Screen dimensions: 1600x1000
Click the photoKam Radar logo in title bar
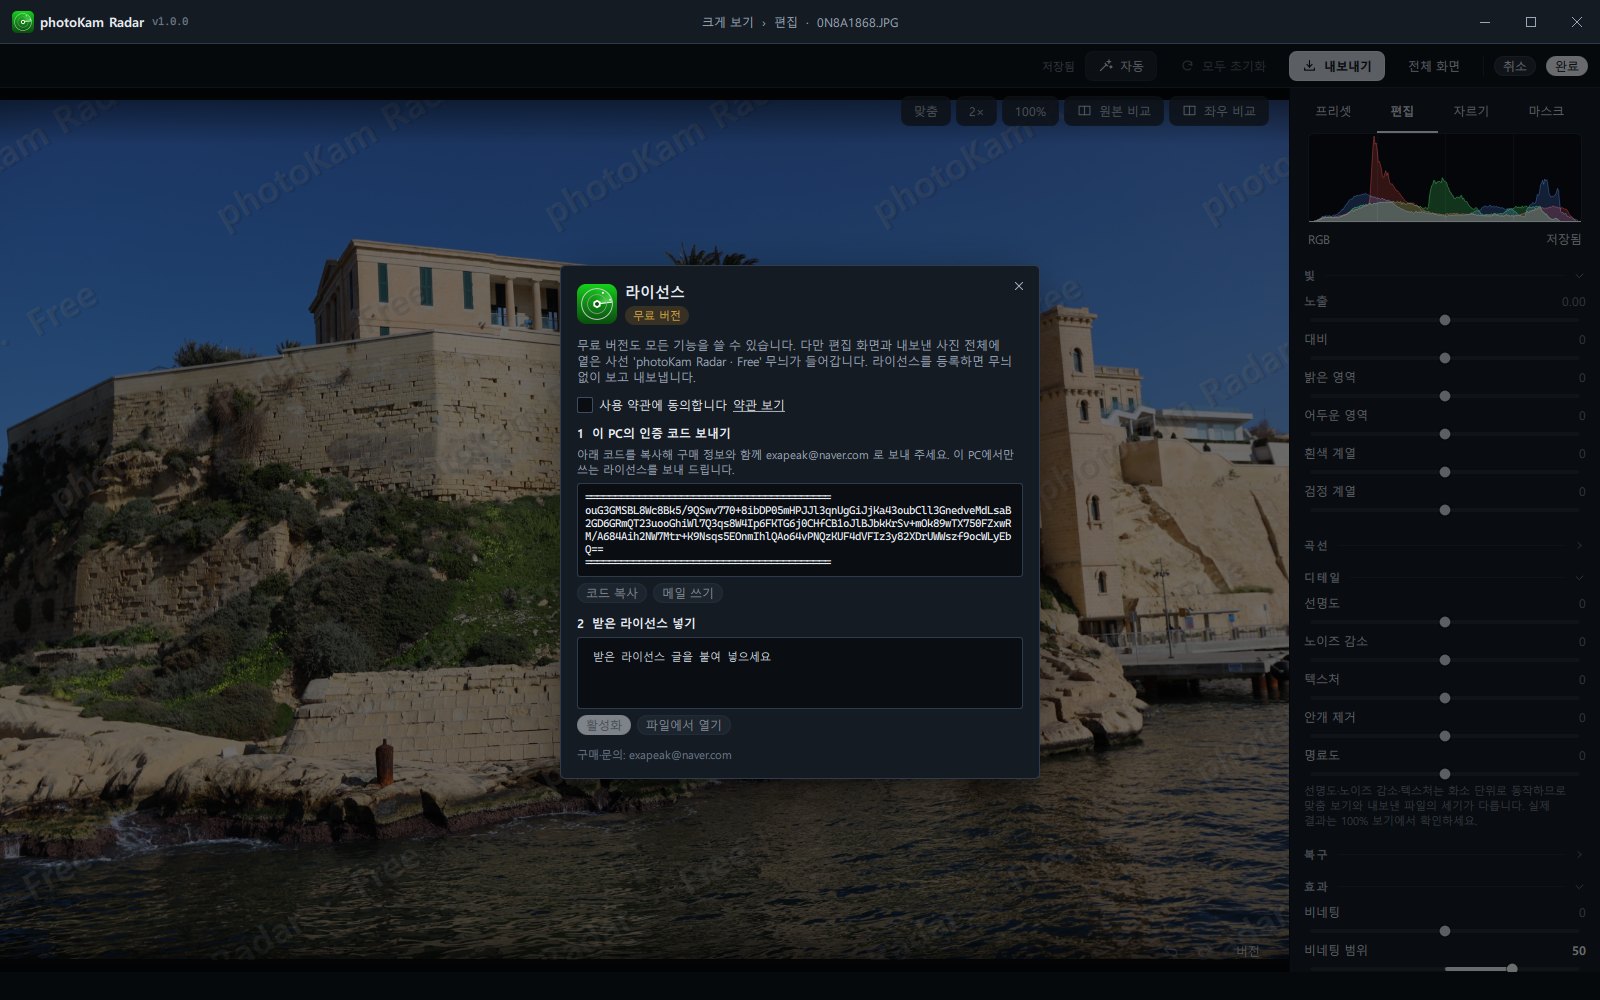[23, 22]
